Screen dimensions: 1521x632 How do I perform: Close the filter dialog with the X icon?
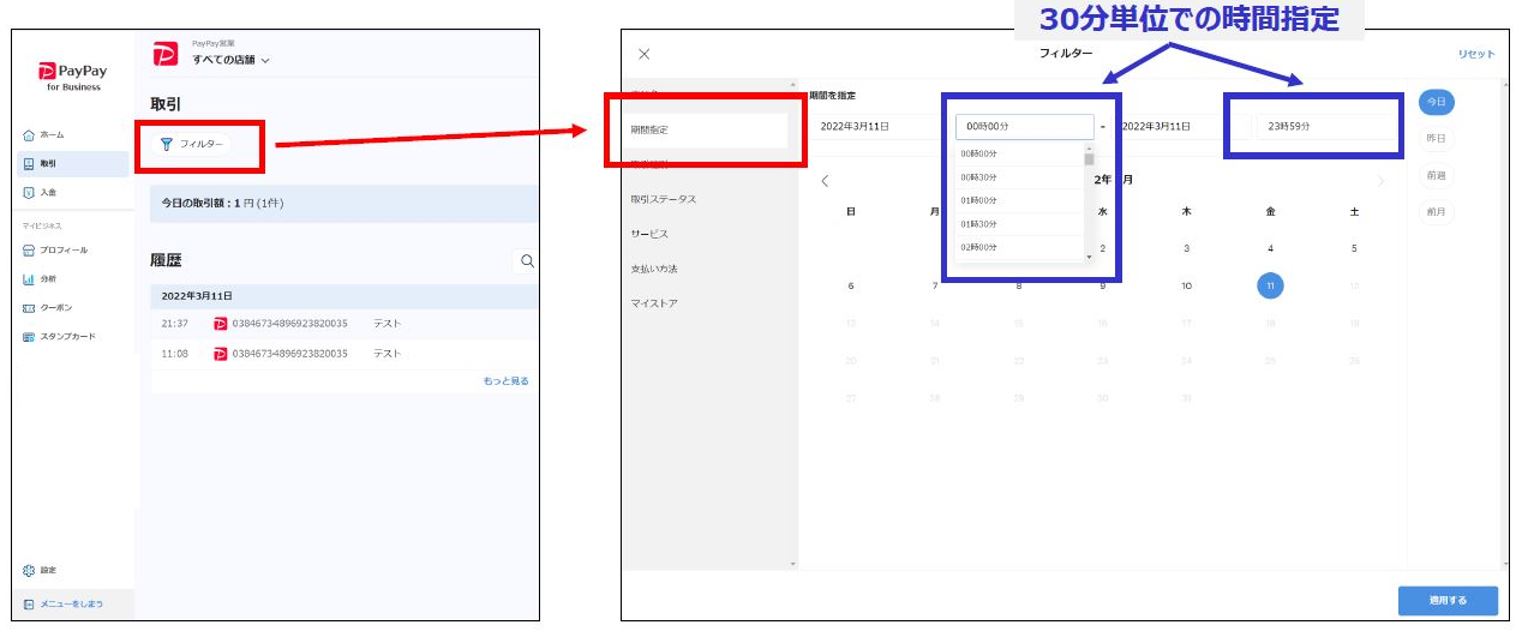point(644,54)
